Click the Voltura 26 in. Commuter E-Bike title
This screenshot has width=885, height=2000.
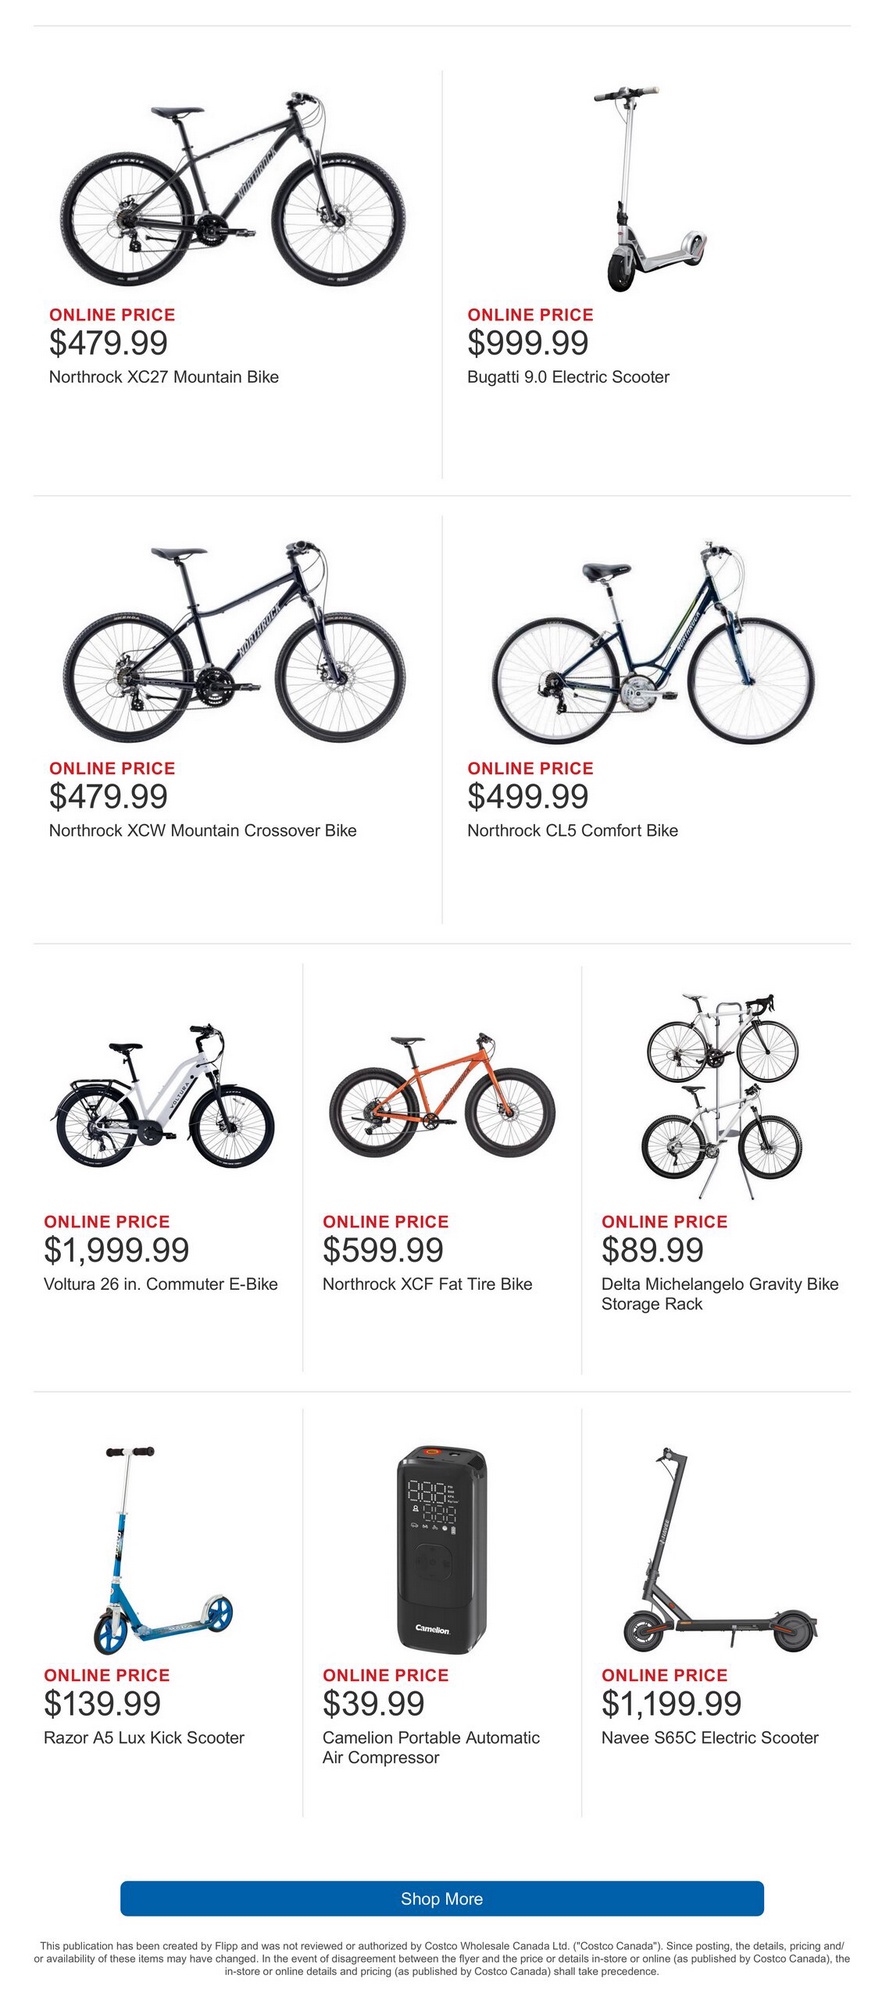161,1284
